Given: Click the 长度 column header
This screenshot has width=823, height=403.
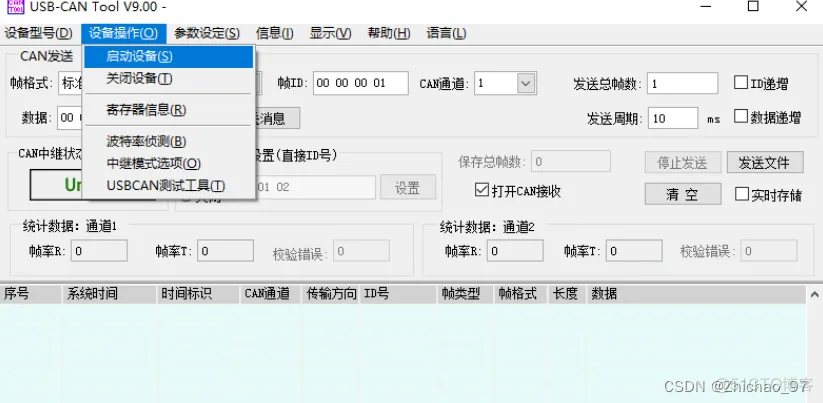Looking at the screenshot, I should [568, 294].
